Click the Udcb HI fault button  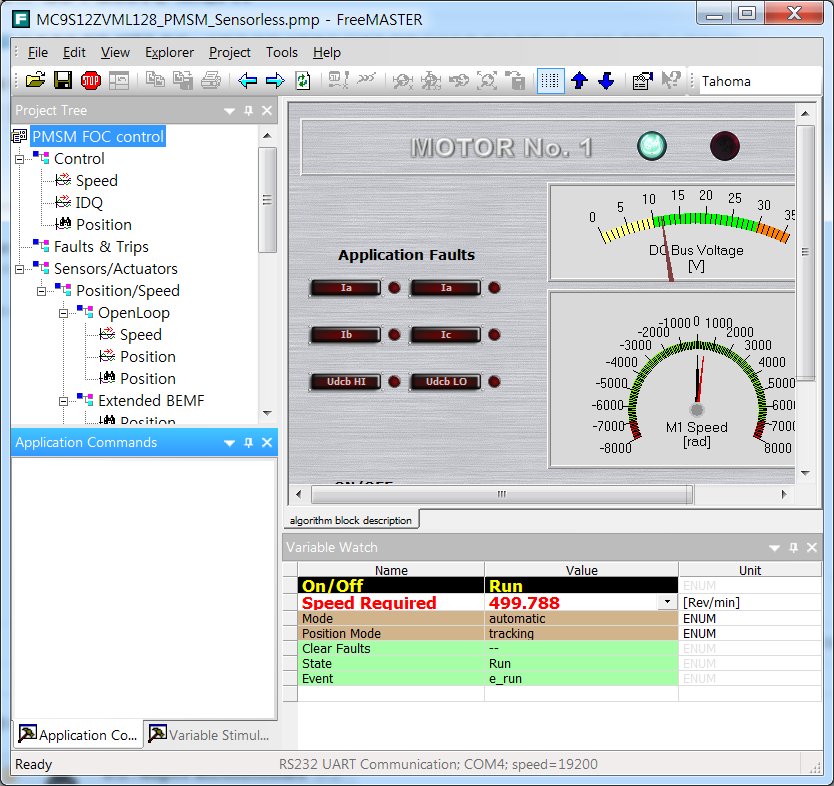point(345,382)
